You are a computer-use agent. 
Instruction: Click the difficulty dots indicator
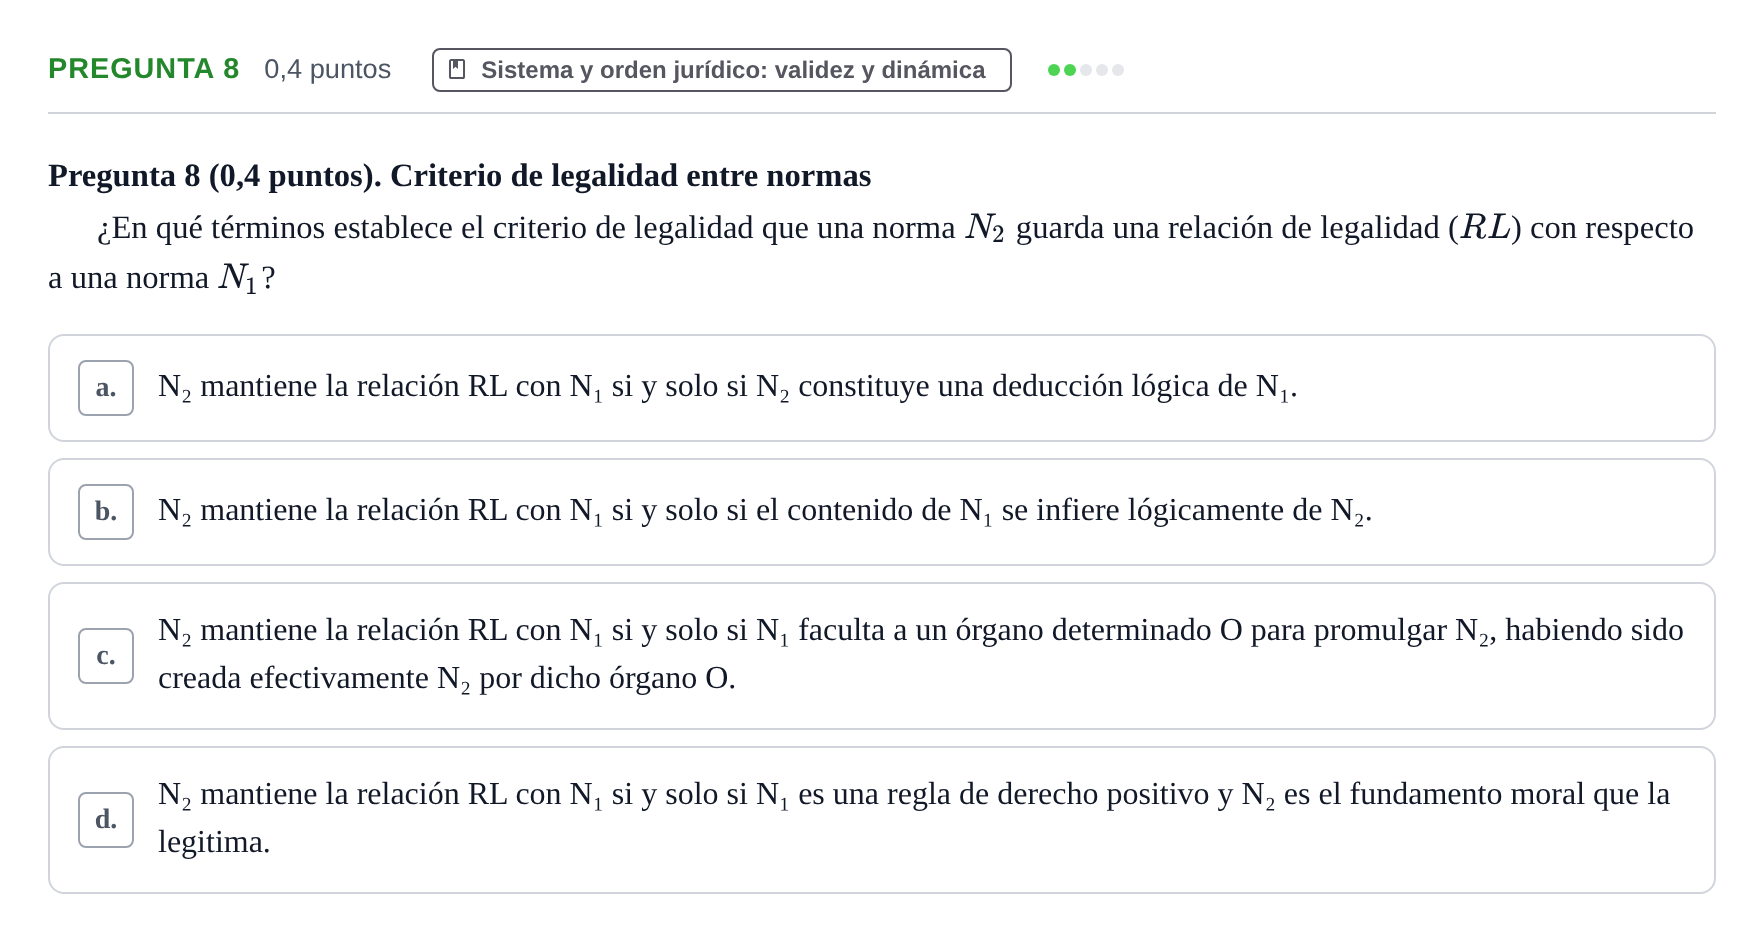[x=1085, y=70]
